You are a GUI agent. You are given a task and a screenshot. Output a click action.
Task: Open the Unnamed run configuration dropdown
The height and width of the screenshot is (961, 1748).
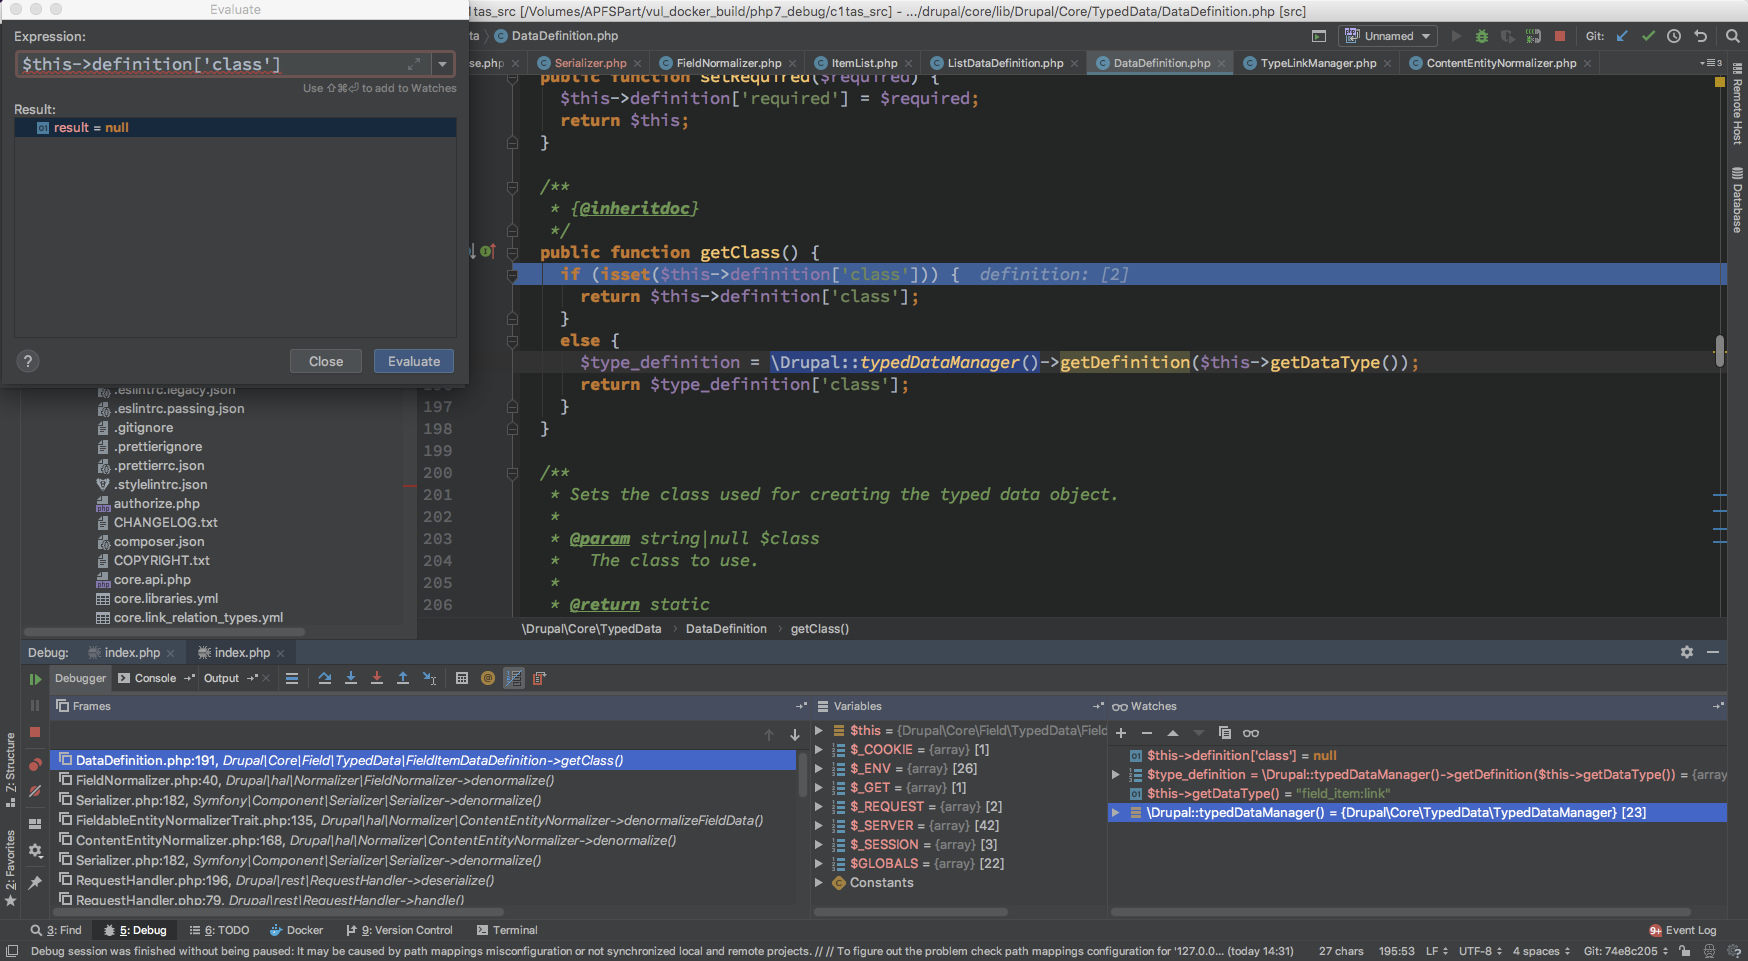(x=1389, y=36)
